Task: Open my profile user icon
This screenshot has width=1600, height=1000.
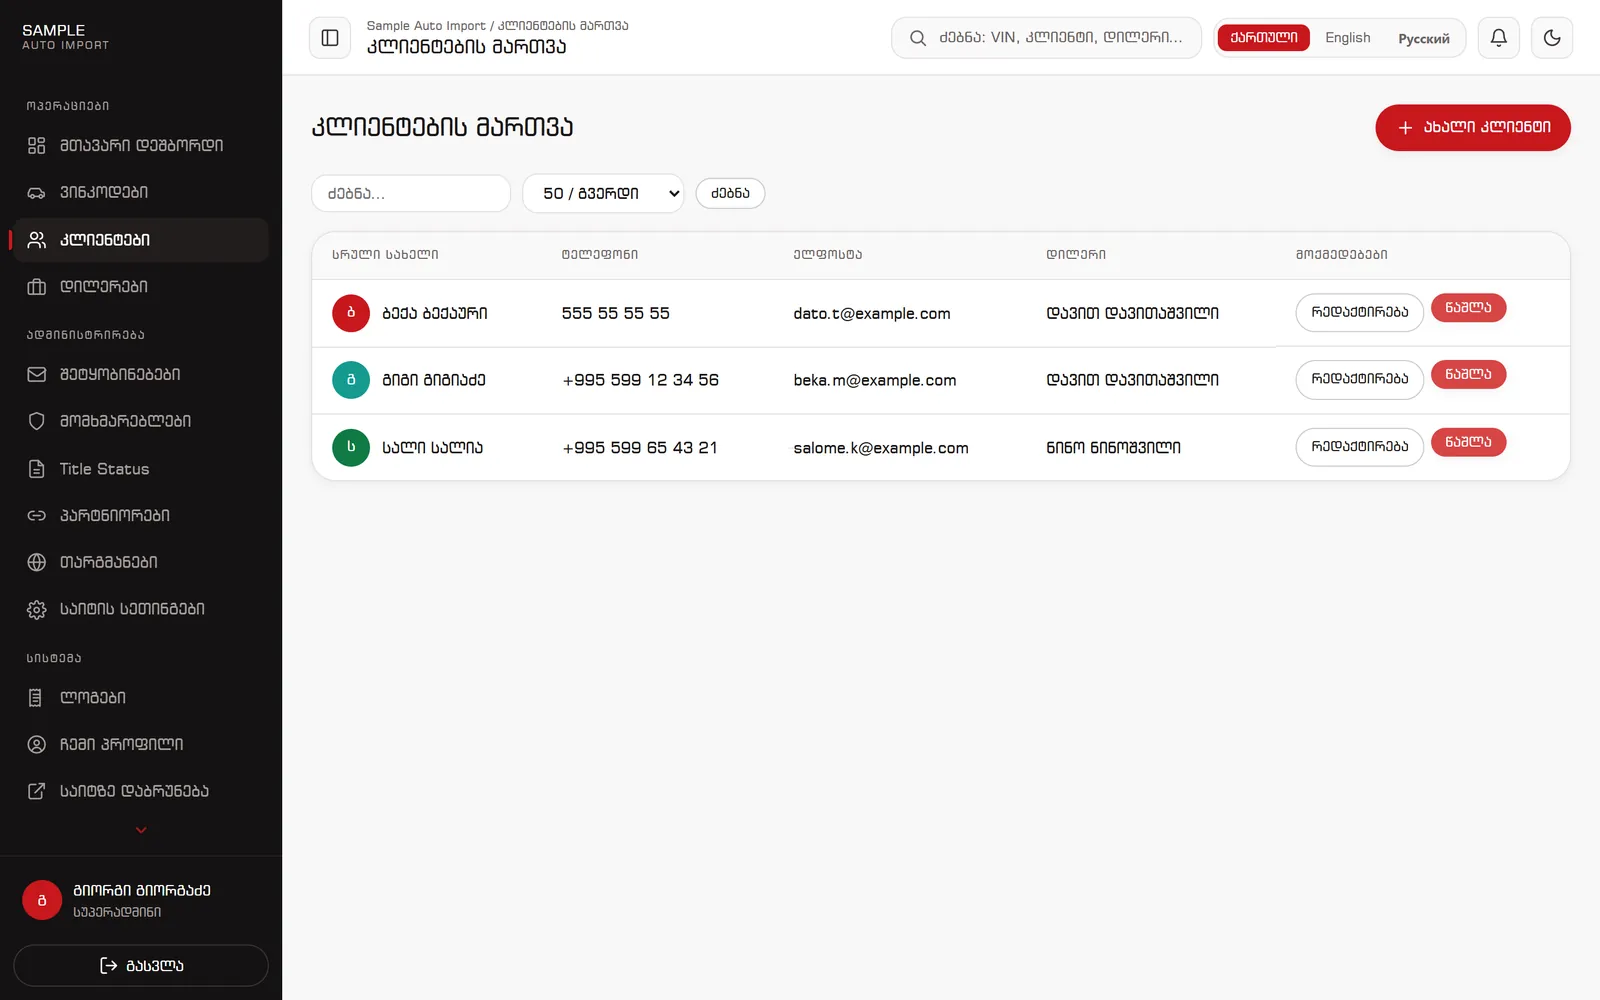Action: click(37, 744)
